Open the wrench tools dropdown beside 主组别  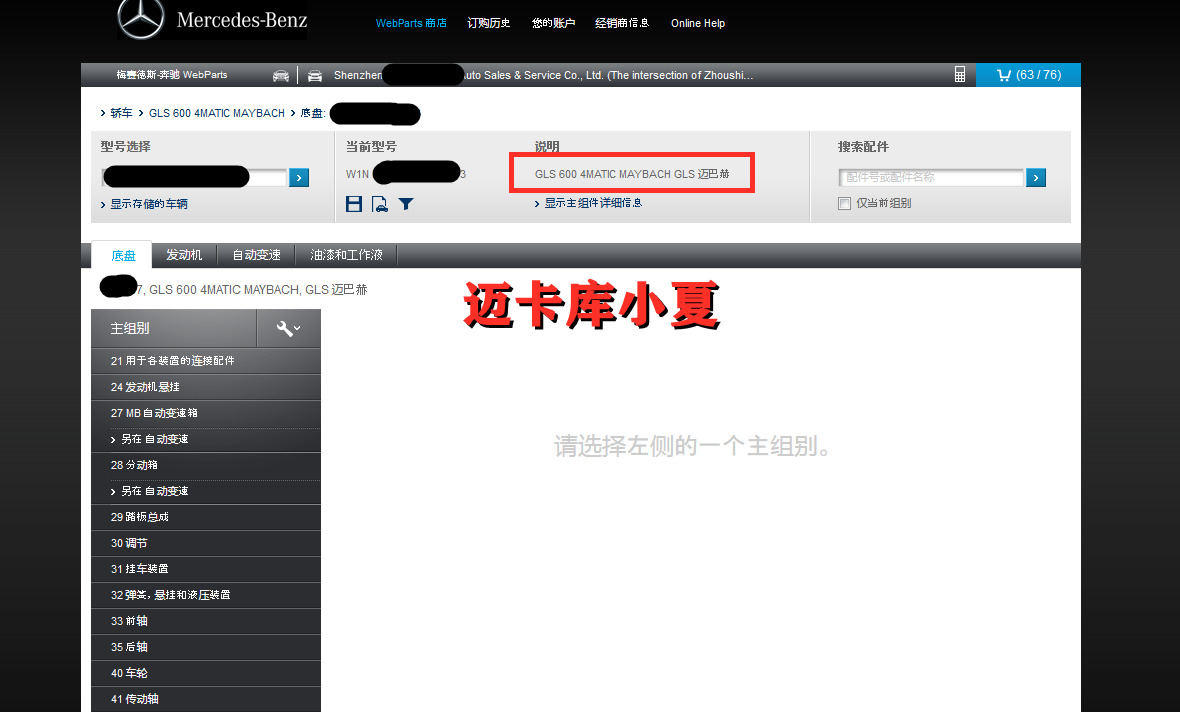pos(288,328)
